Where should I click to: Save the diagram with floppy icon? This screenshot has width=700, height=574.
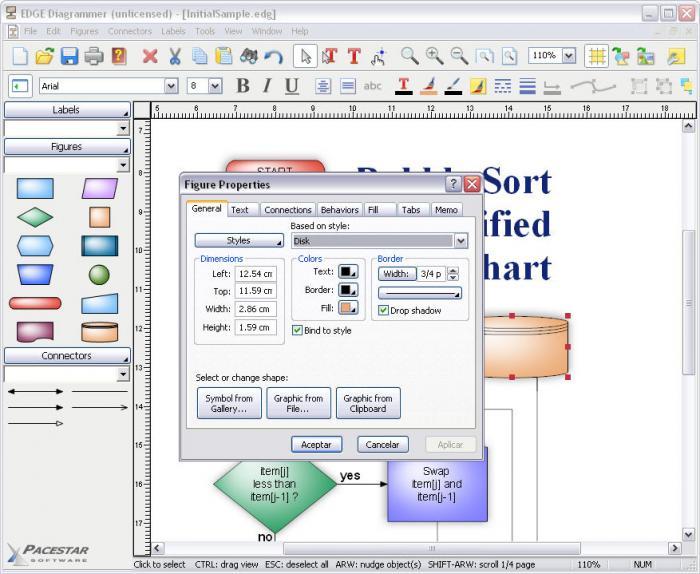coord(69,56)
